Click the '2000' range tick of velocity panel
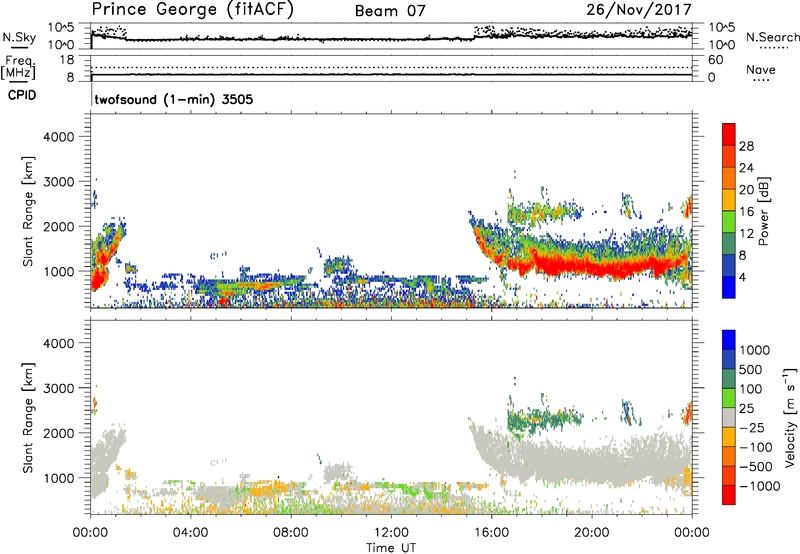The image size is (800, 554). (x=59, y=433)
